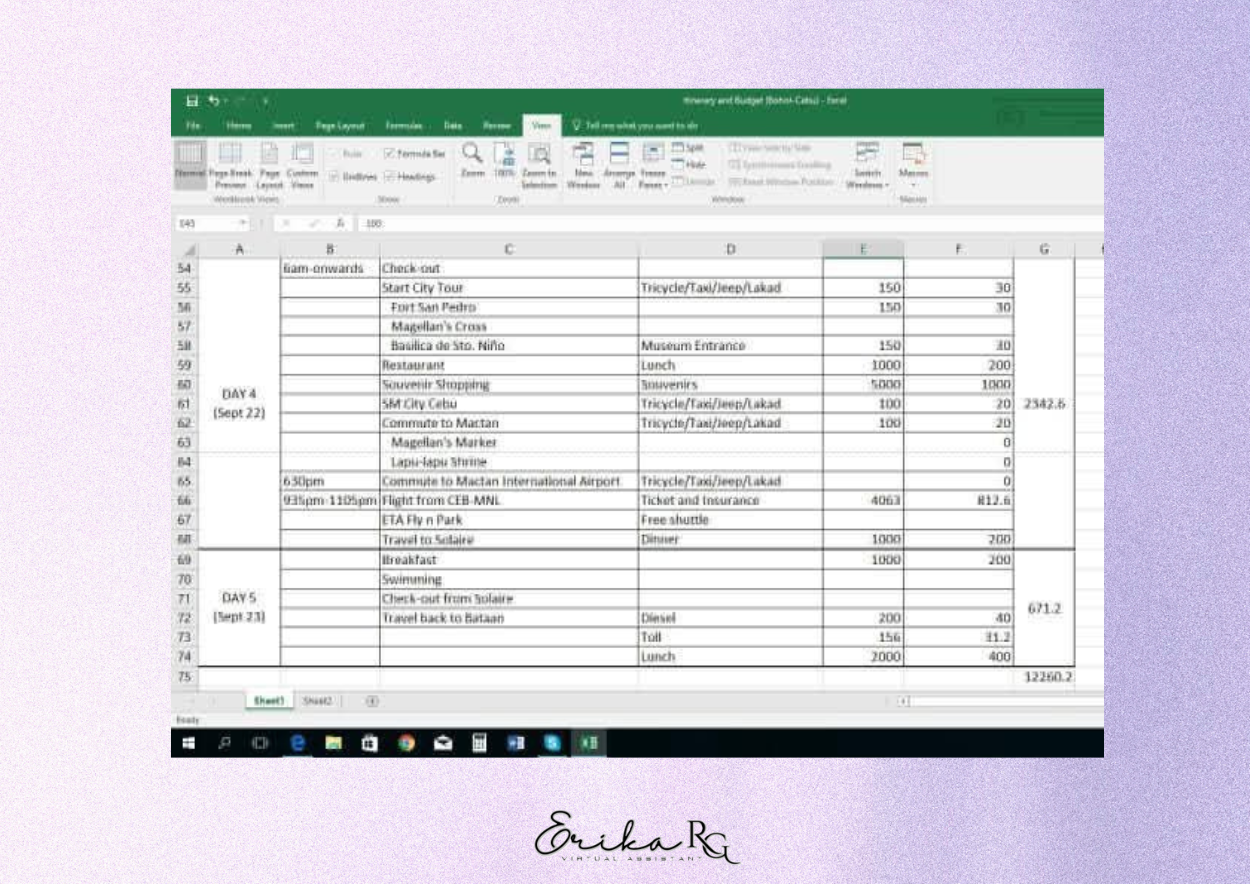Image resolution: width=1250 pixels, height=884 pixels.
Task: Open Microsoft Store from taskbar
Action: (x=369, y=743)
